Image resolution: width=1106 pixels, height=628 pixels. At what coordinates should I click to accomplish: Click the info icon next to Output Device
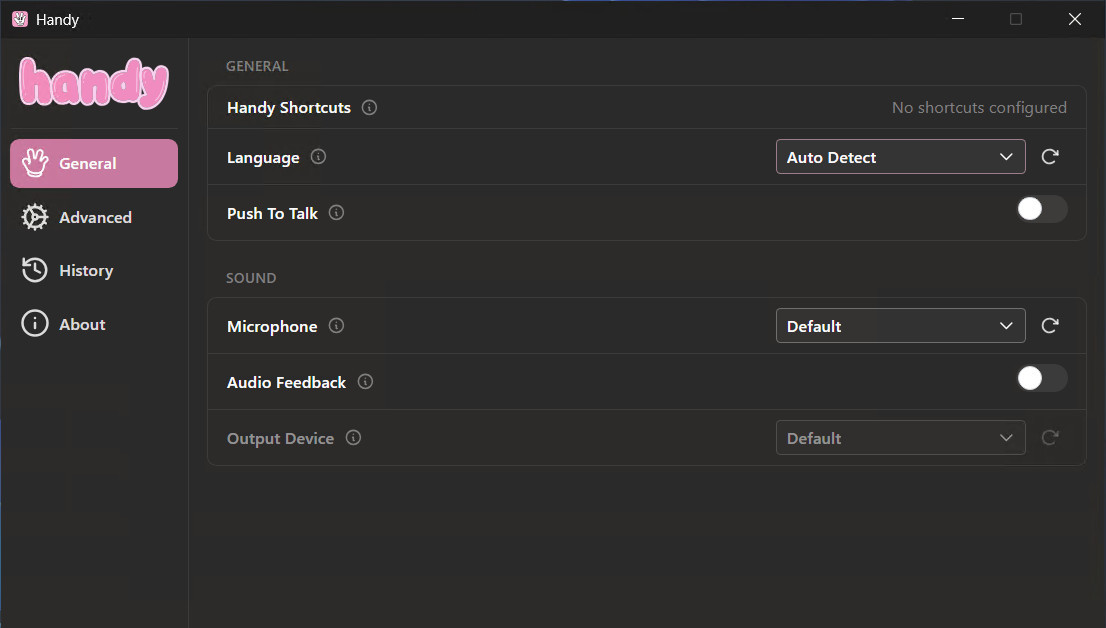click(x=353, y=438)
